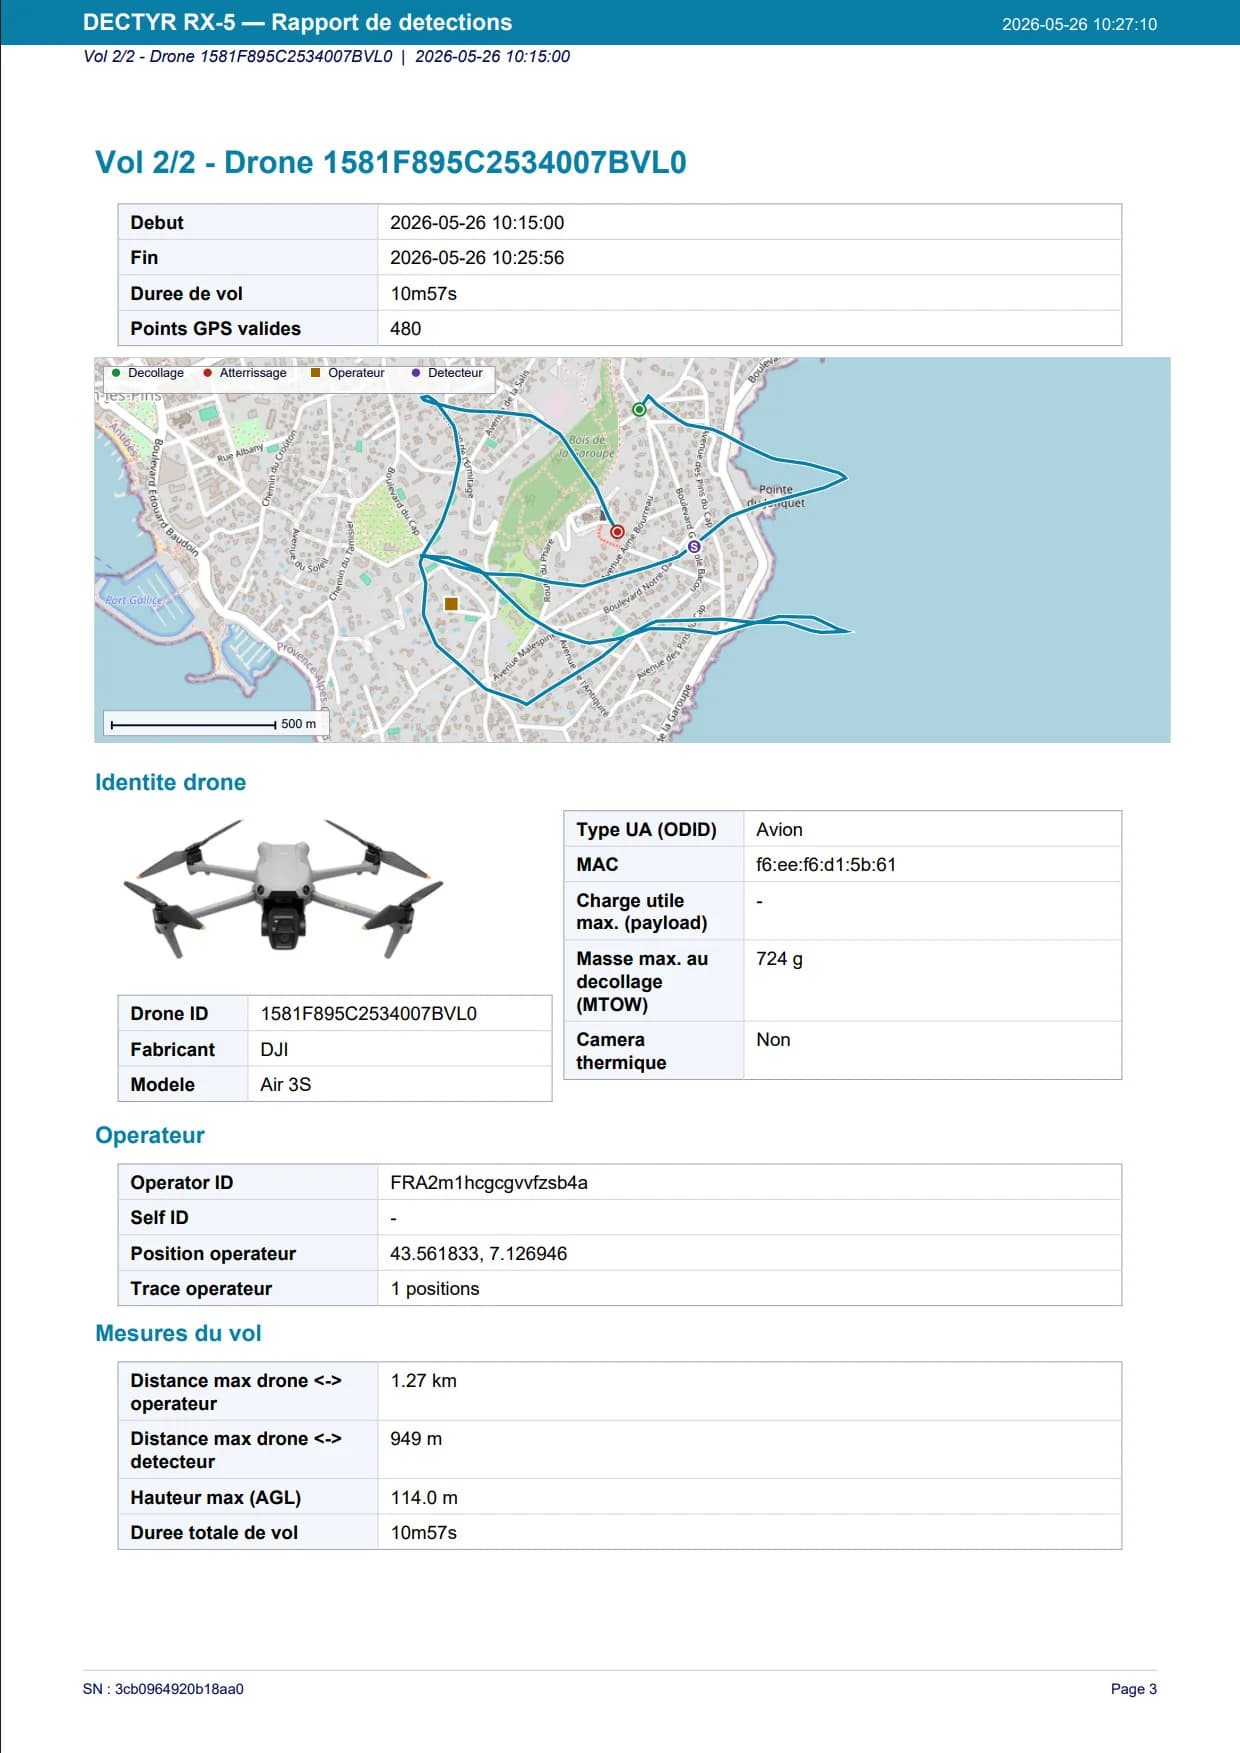Viewport: 1240px width, 1753px height.
Task: Click the Drone ID value in identity table
Action: pos(368,1014)
